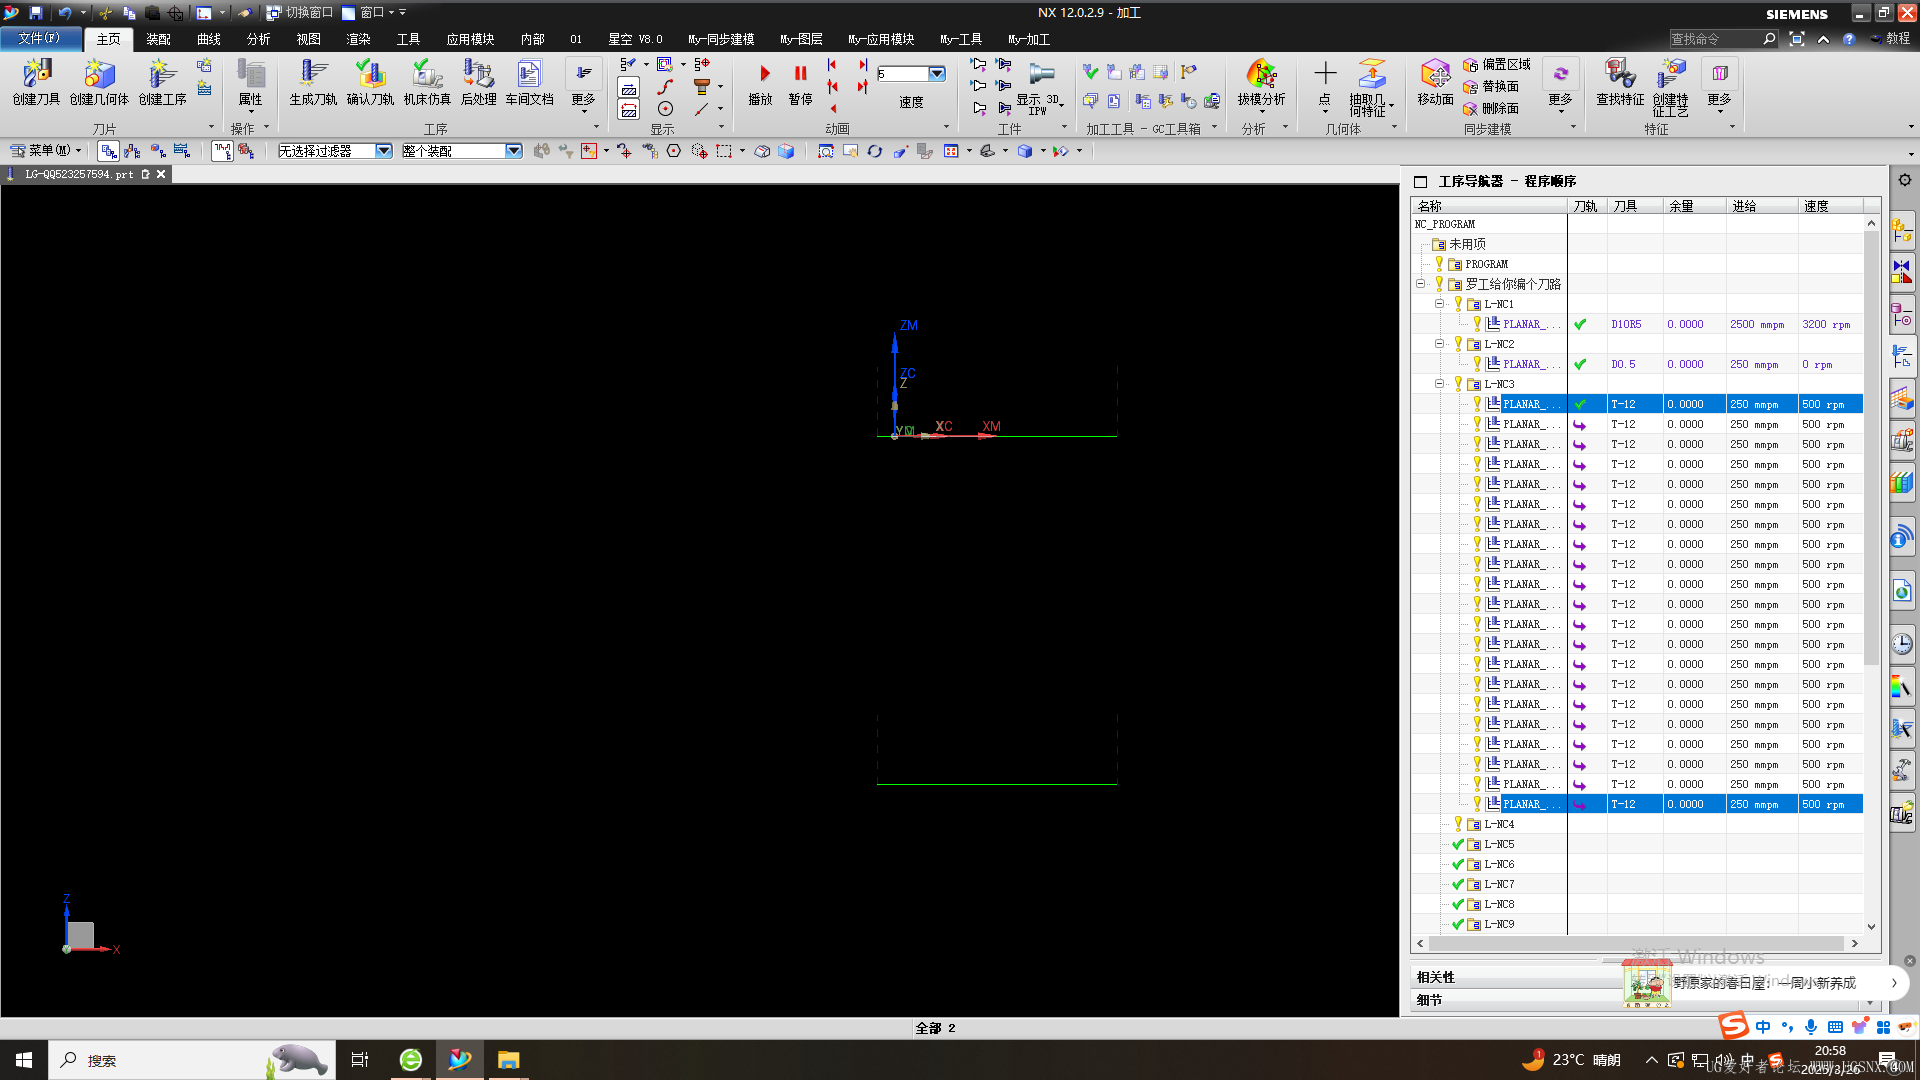Click the navigator horizontal scrollbar
Image resolution: width=1920 pixels, height=1080 pixels.
point(1636,943)
